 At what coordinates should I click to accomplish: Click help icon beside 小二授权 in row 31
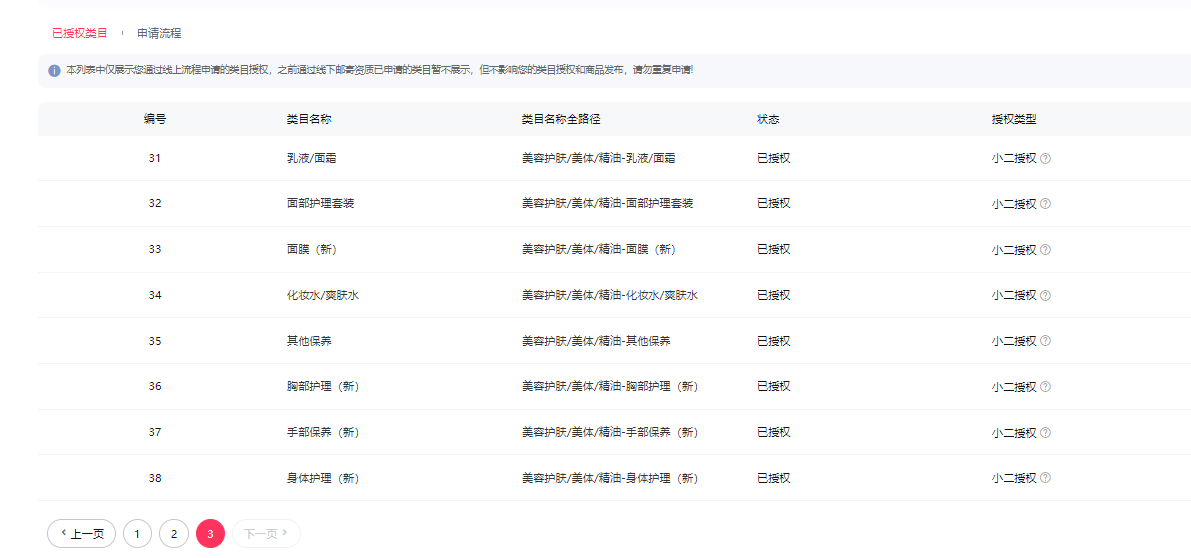[1046, 158]
